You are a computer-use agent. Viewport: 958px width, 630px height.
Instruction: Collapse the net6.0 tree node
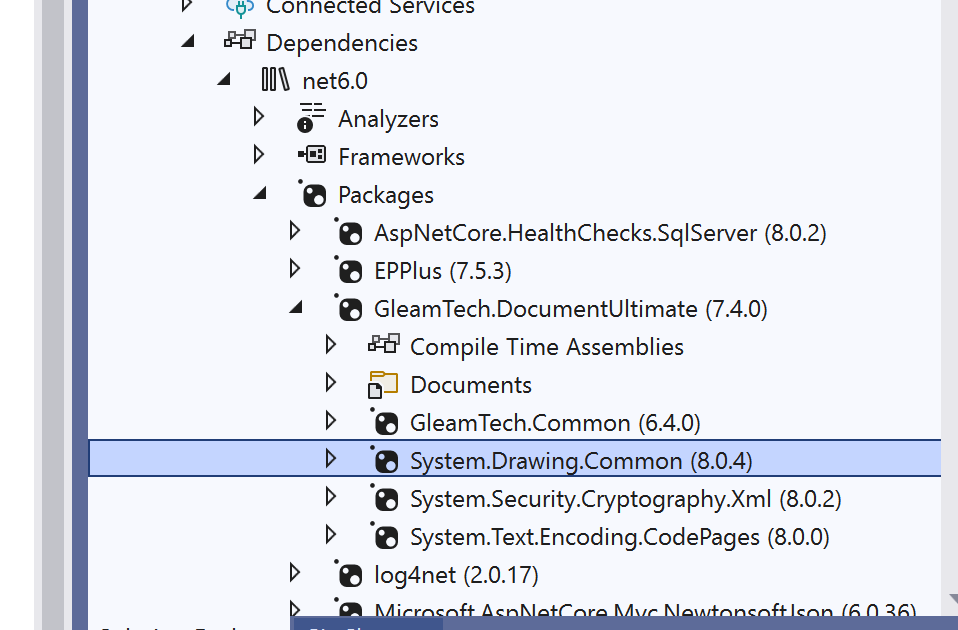pyautogui.click(x=224, y=80)
